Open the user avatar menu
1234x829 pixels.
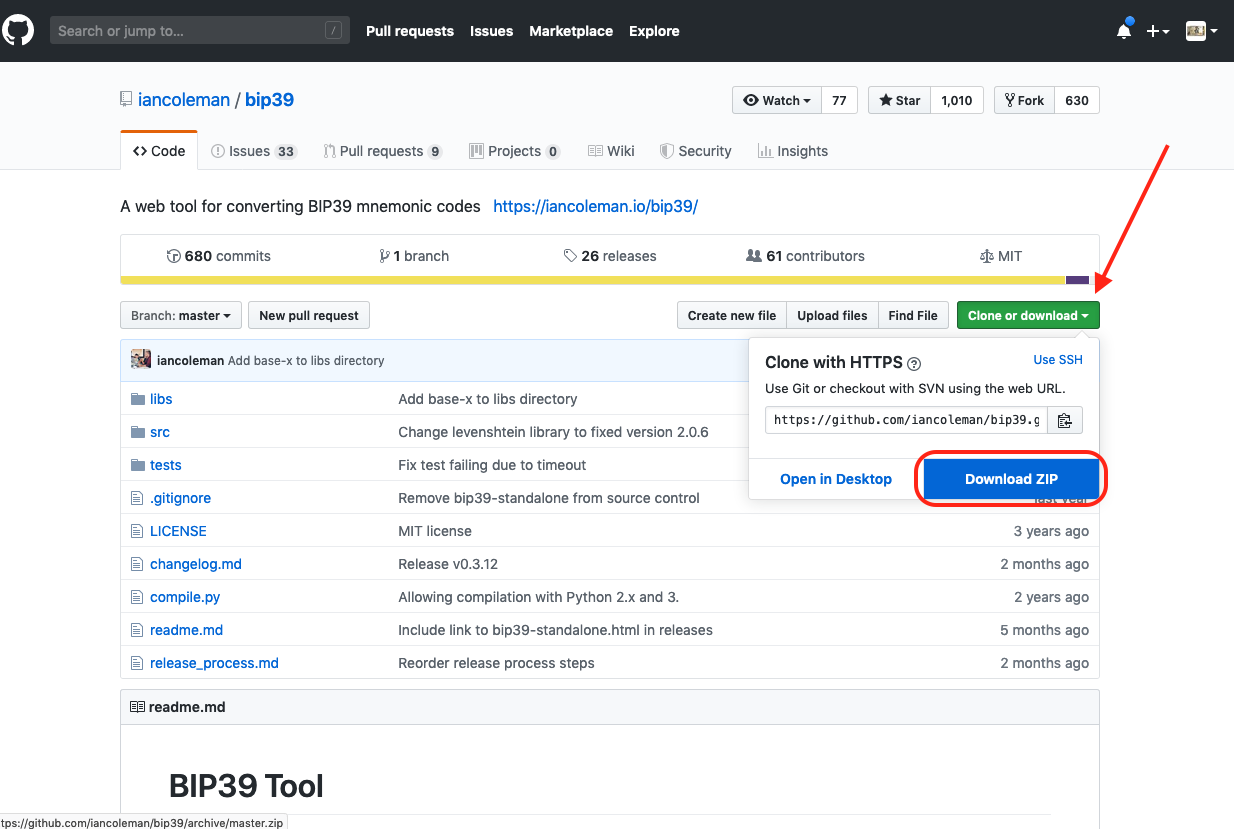point(1201,31)
